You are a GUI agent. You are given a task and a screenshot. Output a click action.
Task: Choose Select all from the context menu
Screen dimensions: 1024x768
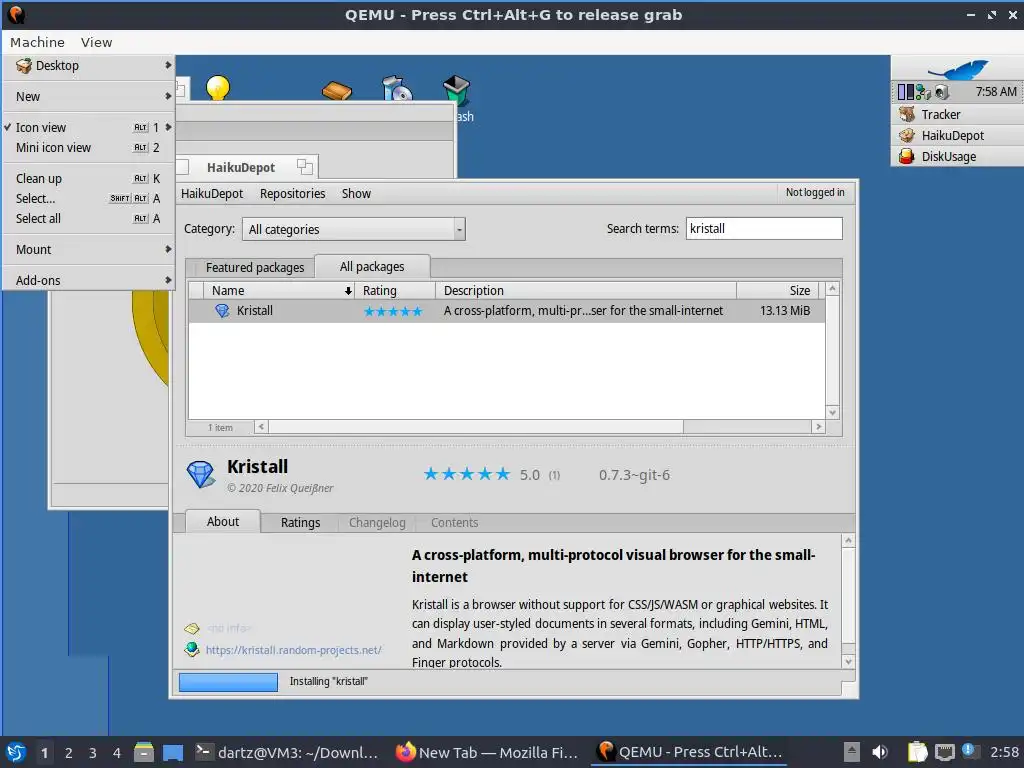[x=88, y=219]
